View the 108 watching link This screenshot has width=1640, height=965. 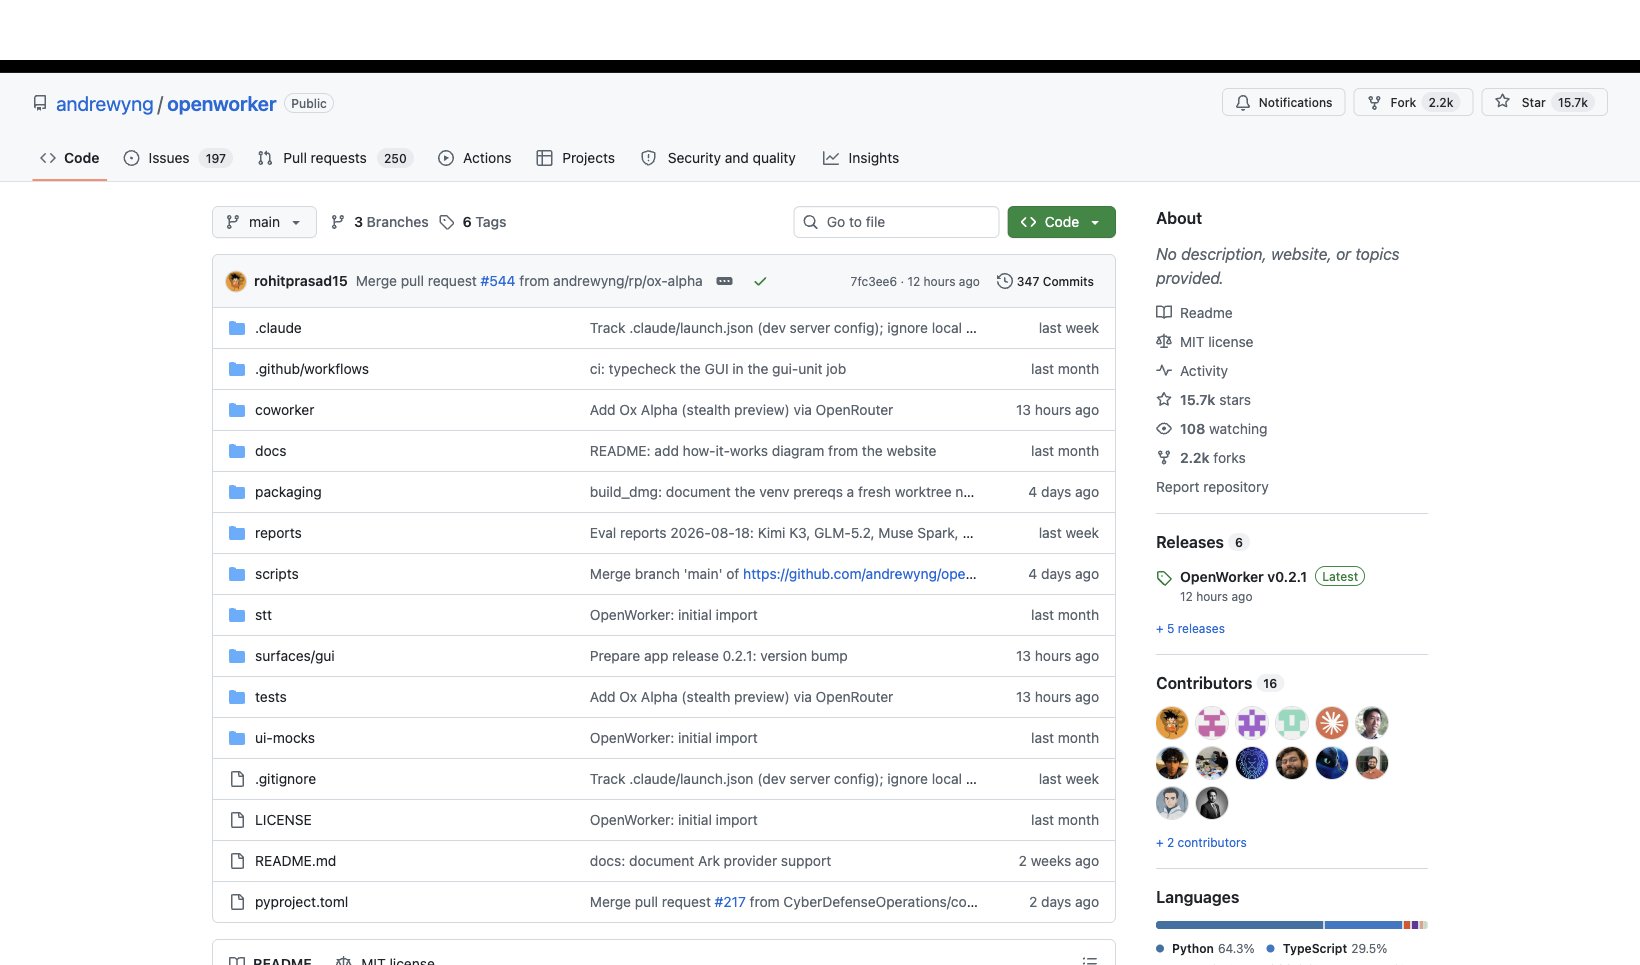click(1212, 429)
